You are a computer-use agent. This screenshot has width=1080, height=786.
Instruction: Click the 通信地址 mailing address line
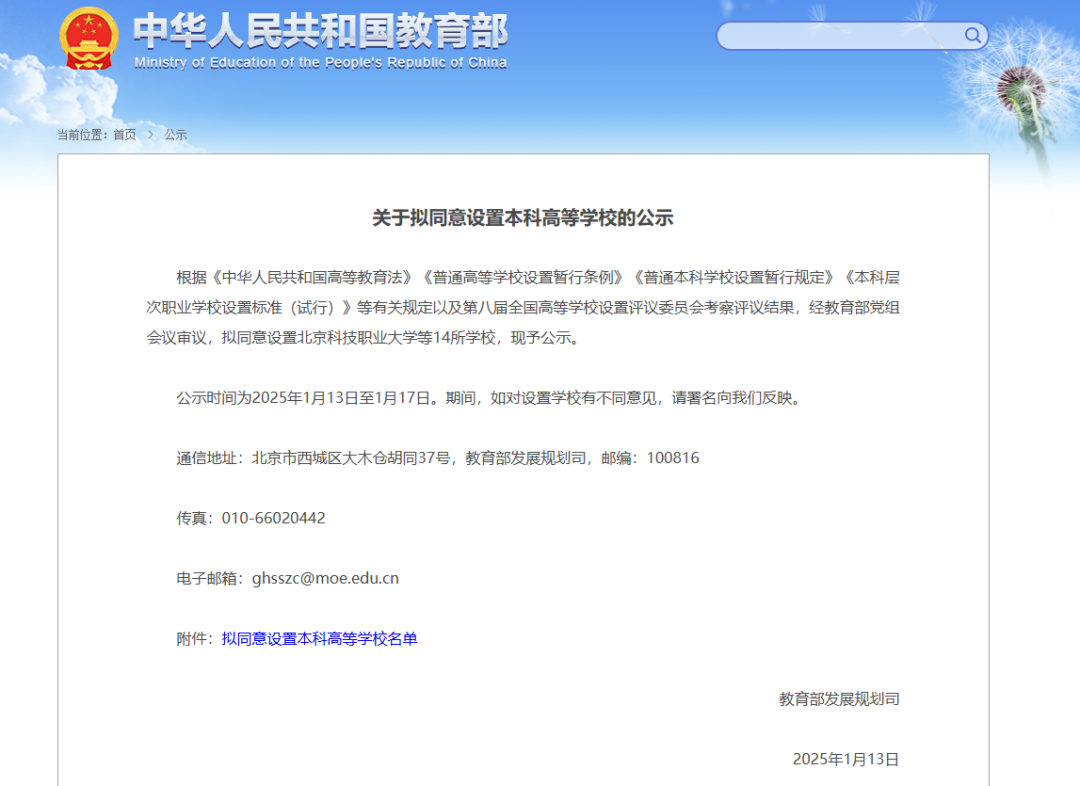tap(435, 458)
